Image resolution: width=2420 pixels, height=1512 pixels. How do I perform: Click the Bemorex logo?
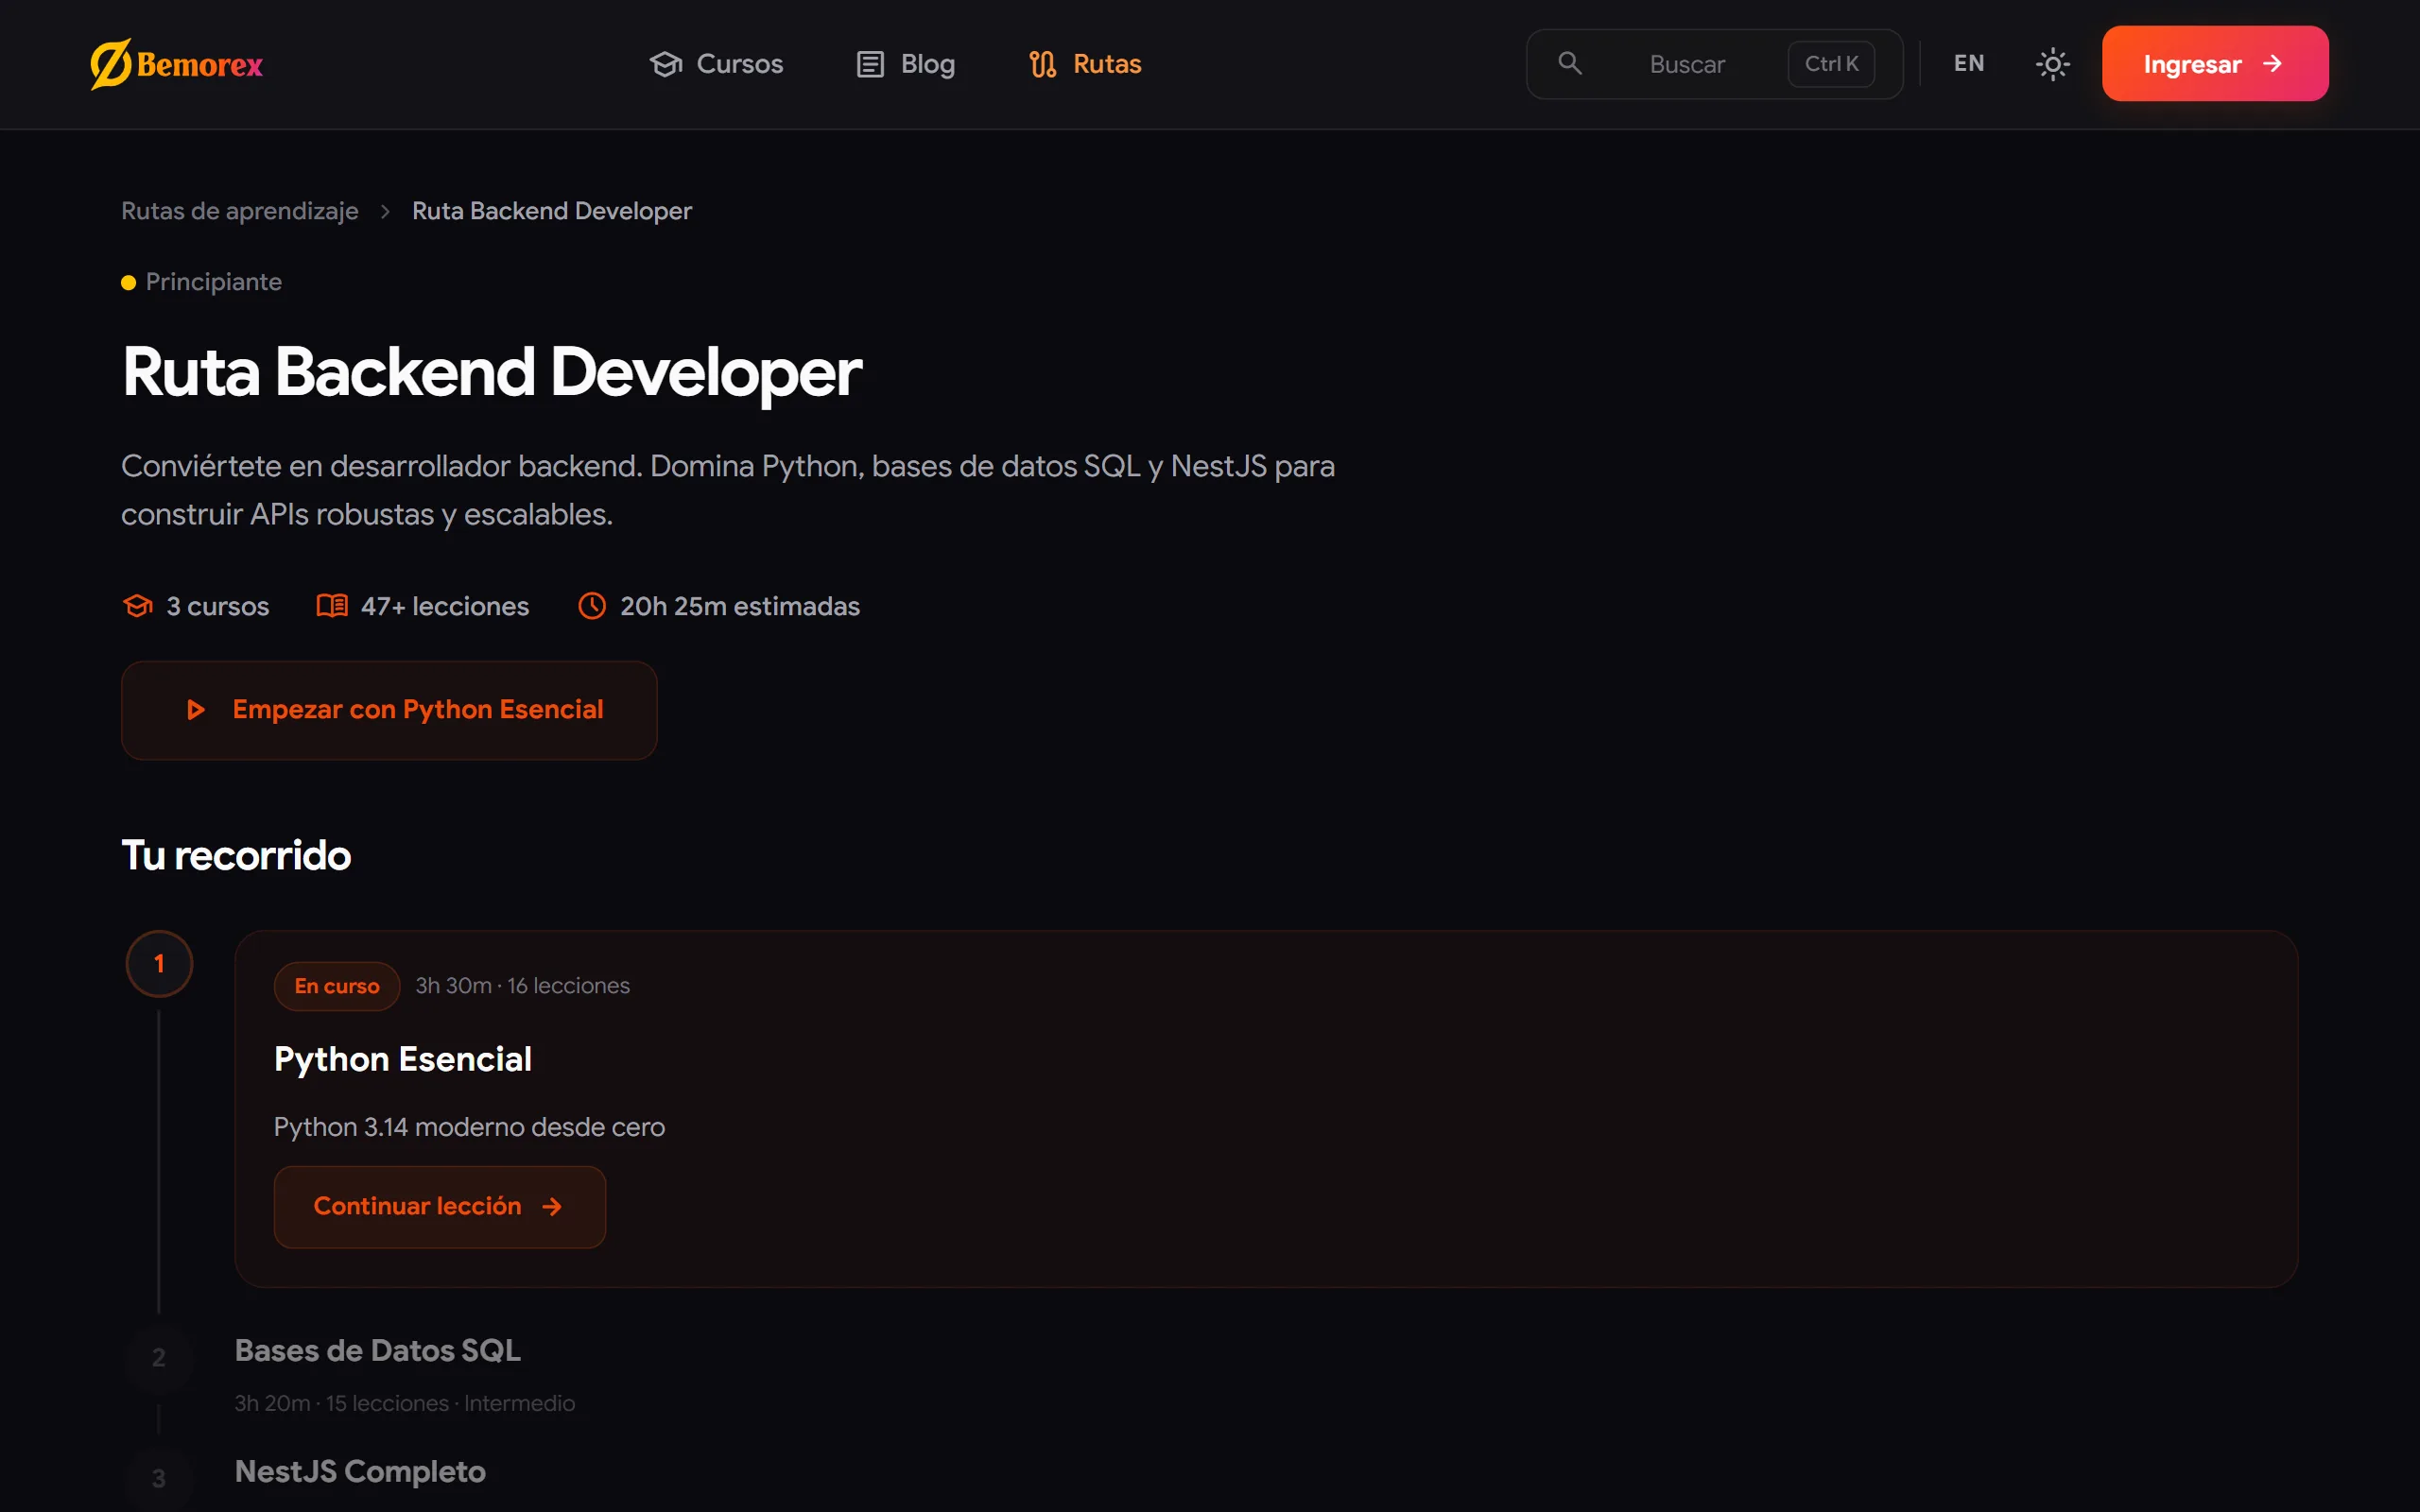[176, 64]
